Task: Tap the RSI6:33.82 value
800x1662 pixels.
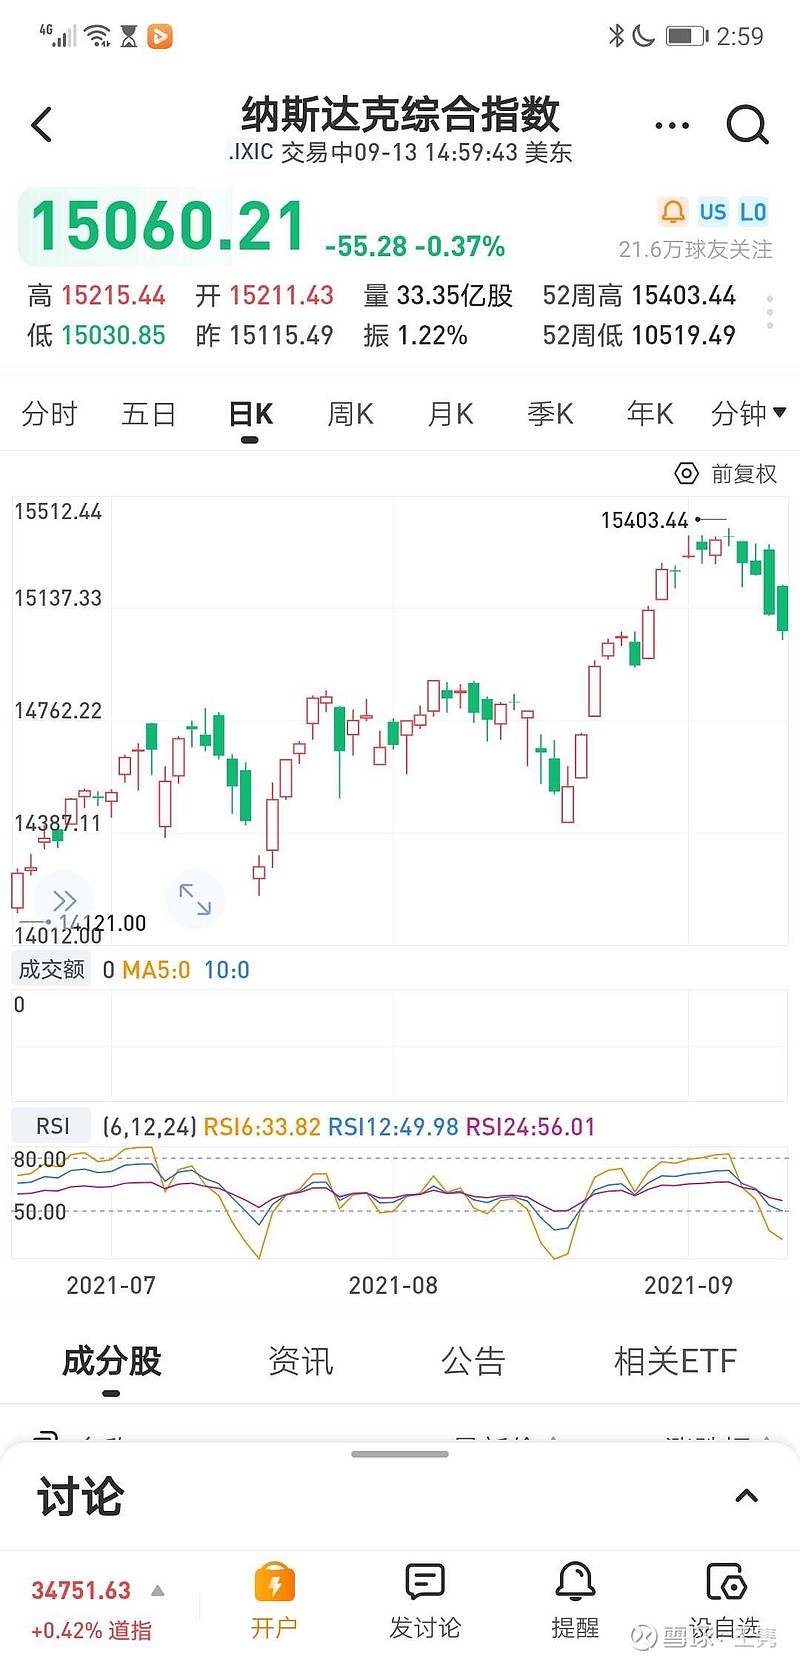Action: [x=262, y=1127]
